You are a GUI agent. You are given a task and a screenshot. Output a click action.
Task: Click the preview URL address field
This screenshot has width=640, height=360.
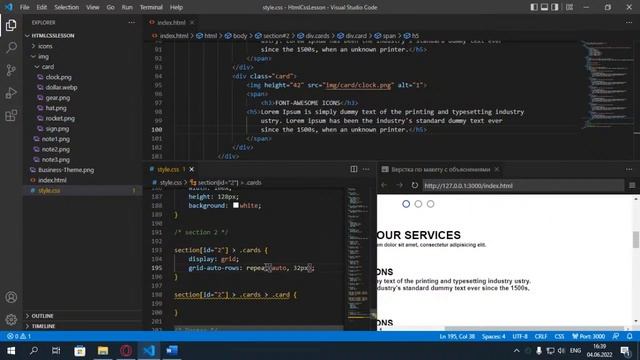point(522,185)
